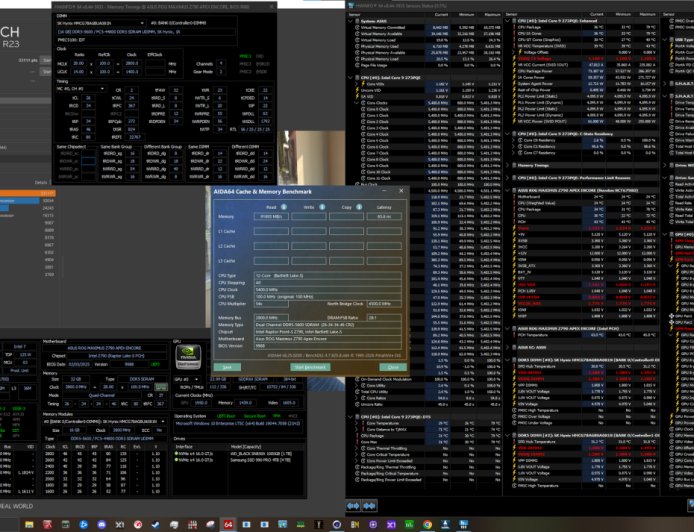Click the orange top score bar in Cinebench ranking
Screen dimensions: 694x532
click(x=27, y=193)
